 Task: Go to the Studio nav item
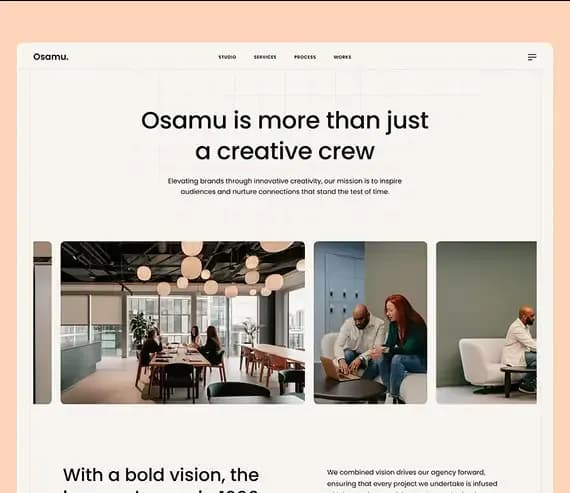point(227,57)
